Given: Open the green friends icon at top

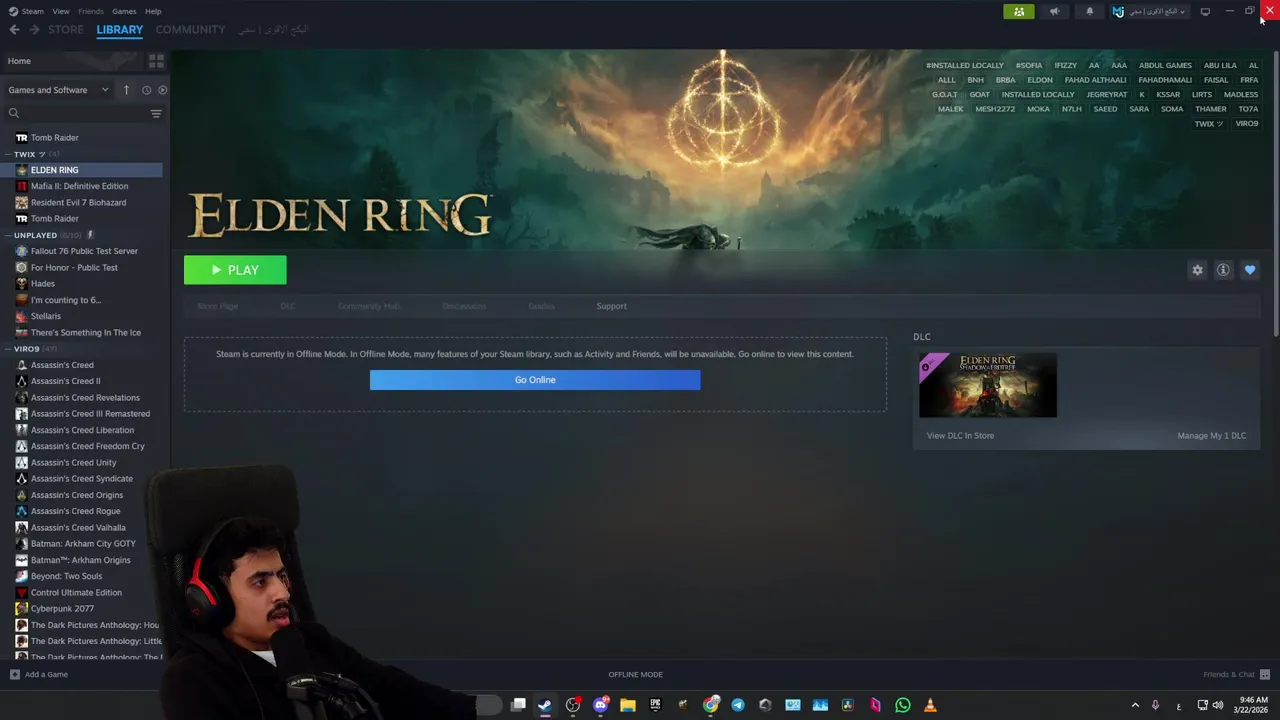Looking at the screenshot, I should tap(1019, 12).
